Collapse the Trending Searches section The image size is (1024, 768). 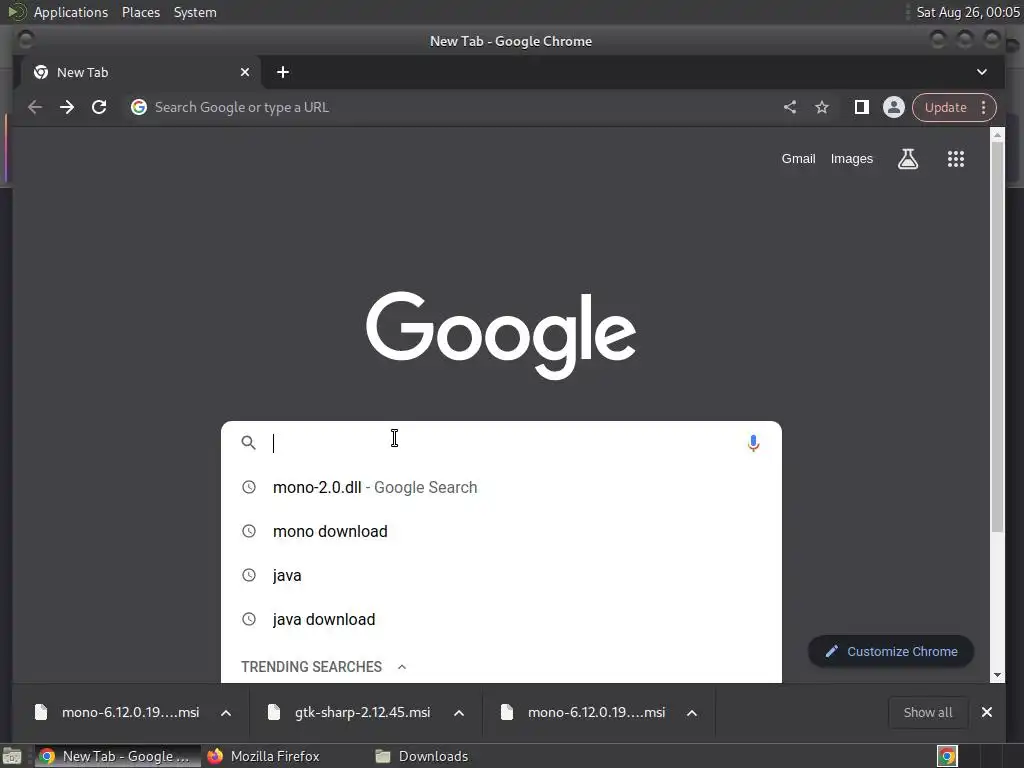402,667
